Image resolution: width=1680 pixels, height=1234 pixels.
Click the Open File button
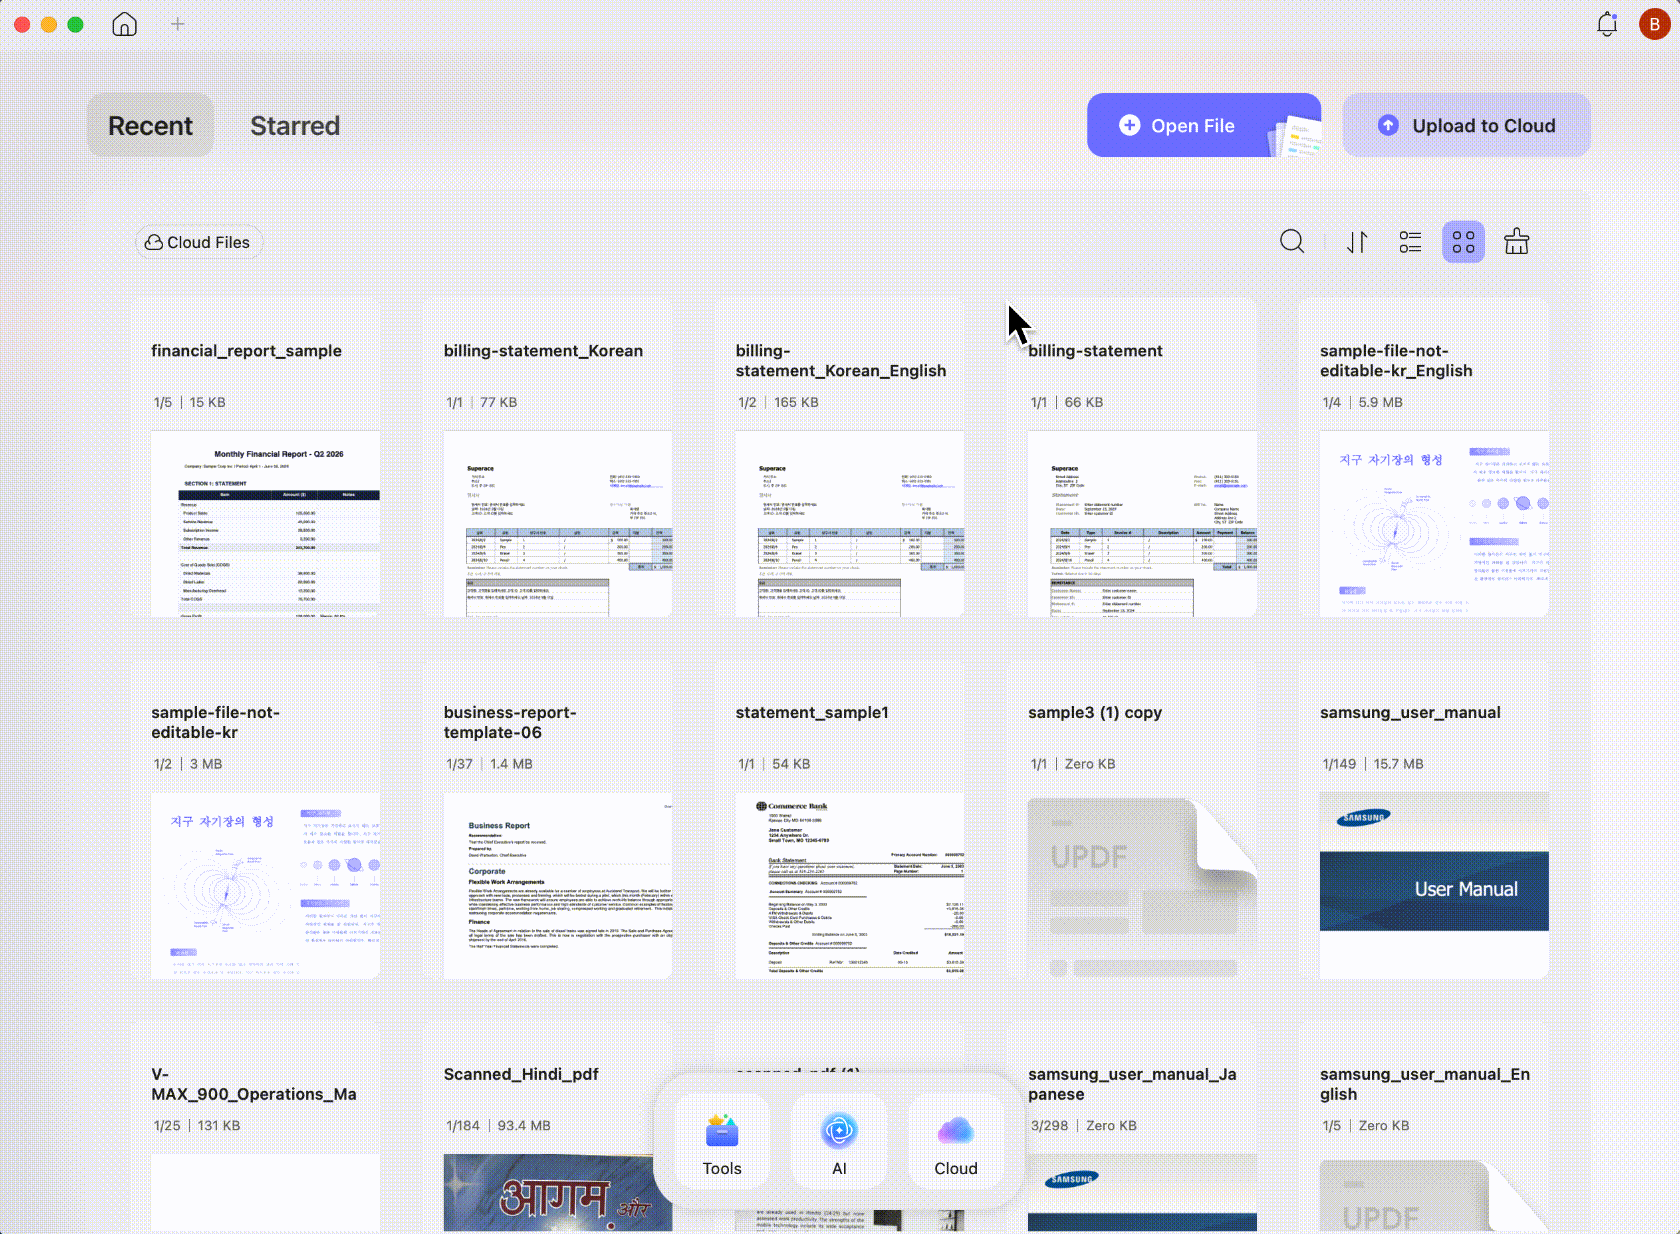coord(1204,125)
